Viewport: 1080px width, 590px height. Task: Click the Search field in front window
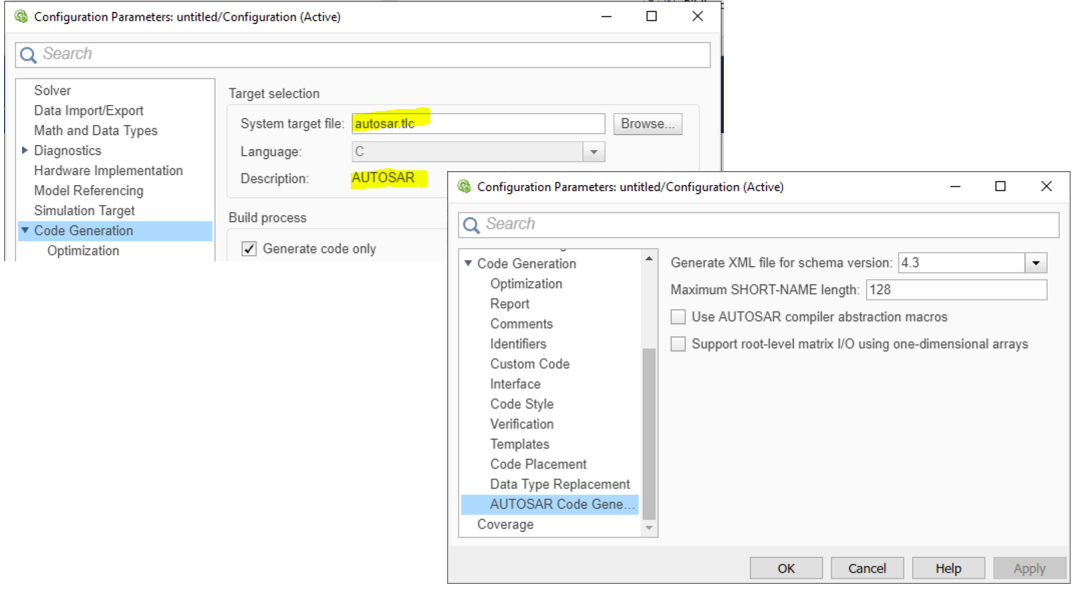pyautogui.click(x=758, y=224)
